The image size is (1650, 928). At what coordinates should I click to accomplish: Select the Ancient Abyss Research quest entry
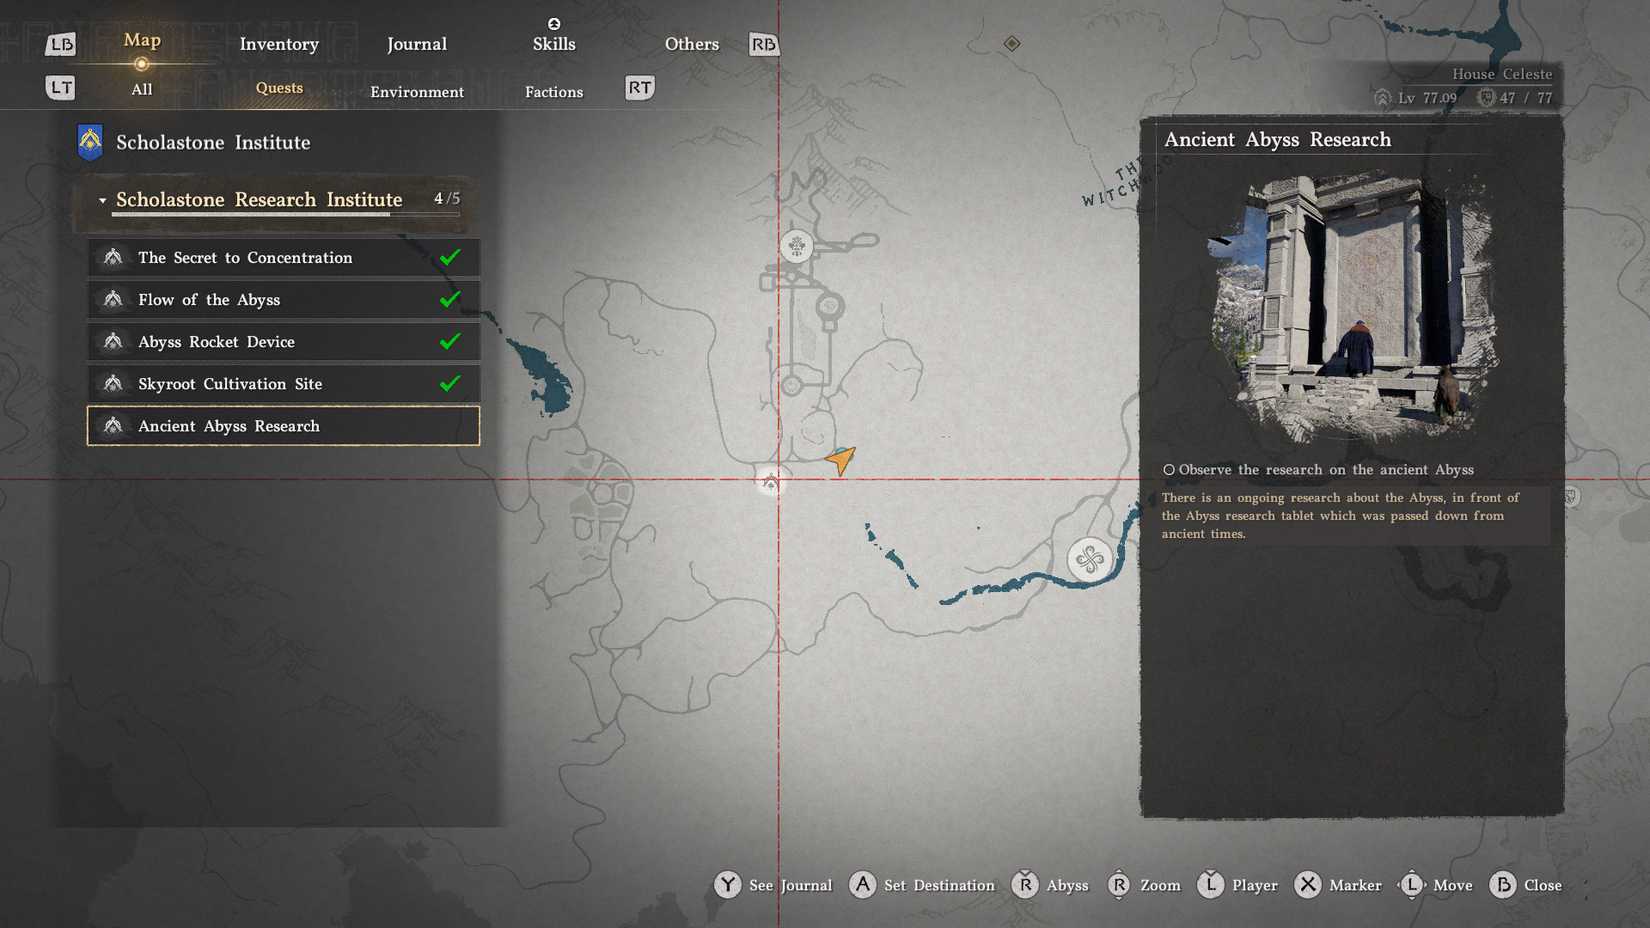pyautogui.click(x=283, y=426)
